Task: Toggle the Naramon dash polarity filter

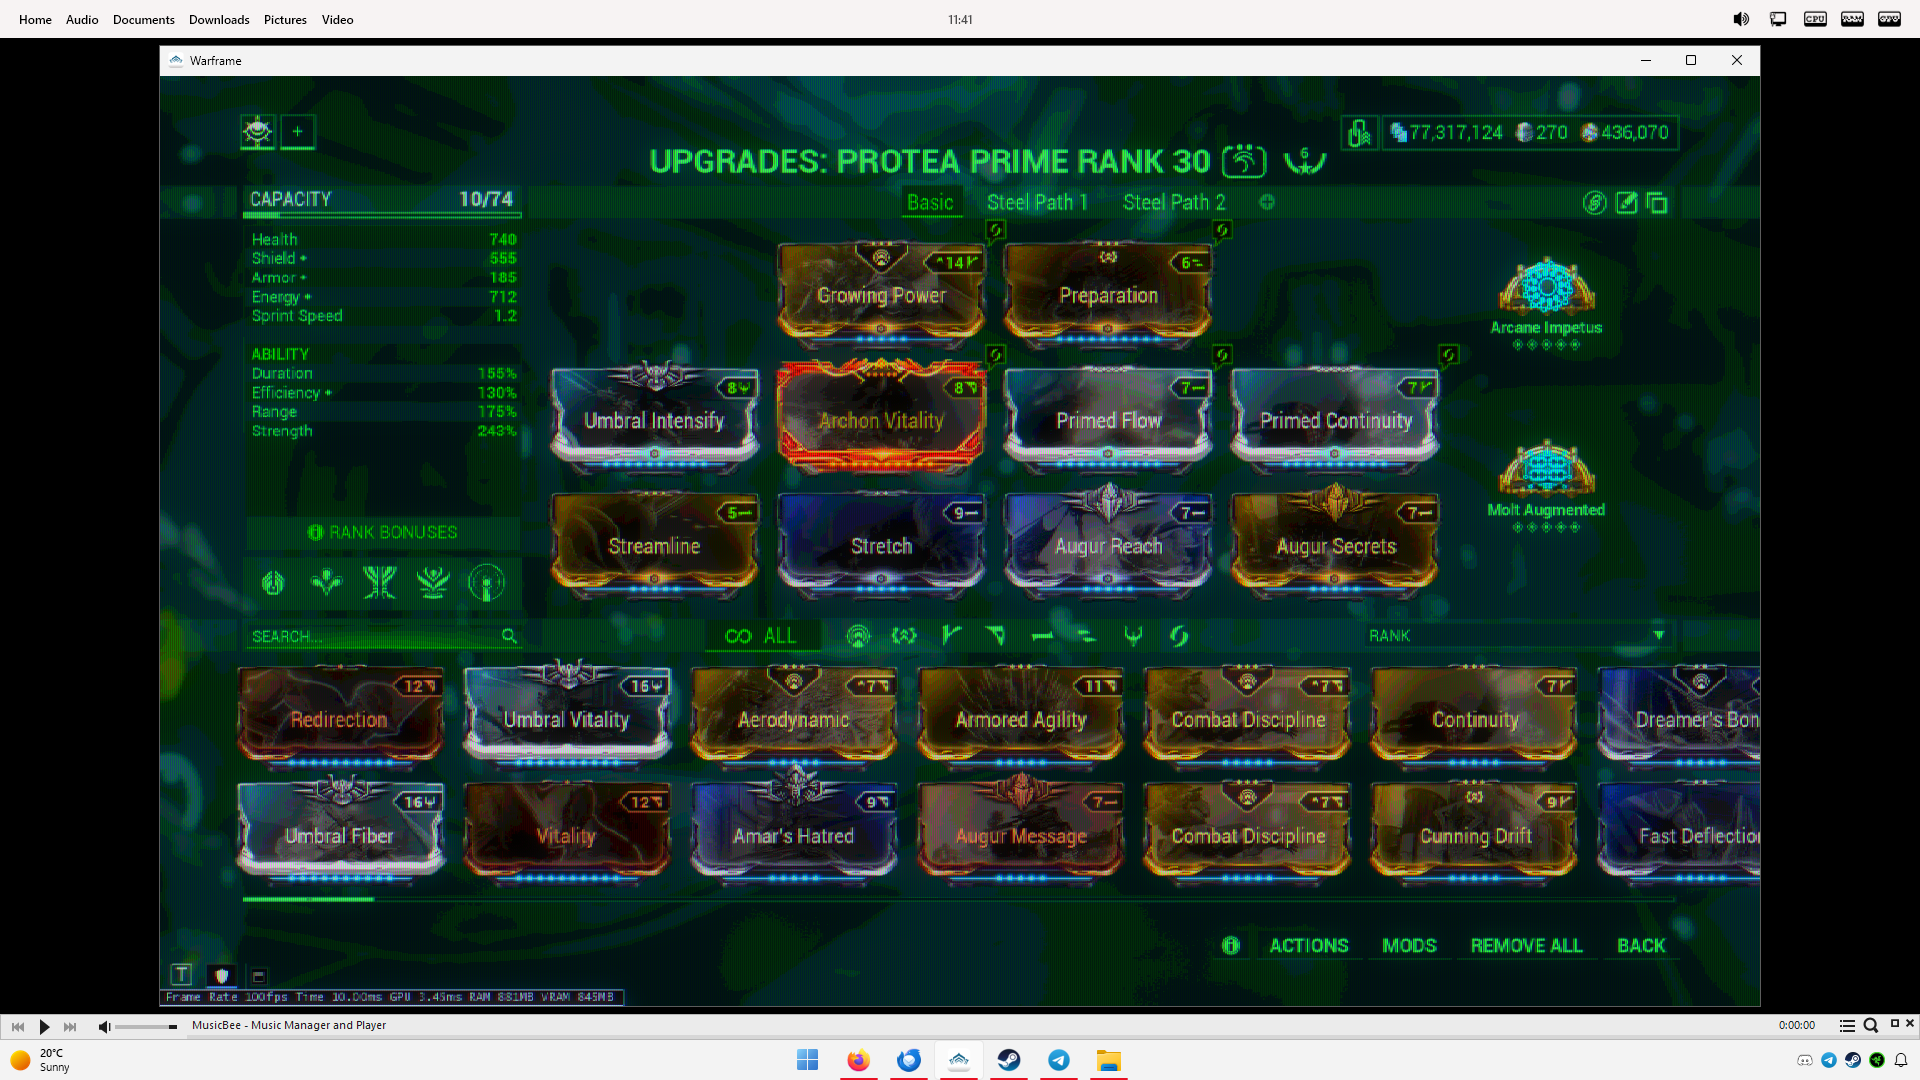Action: tap(1042, 636)
